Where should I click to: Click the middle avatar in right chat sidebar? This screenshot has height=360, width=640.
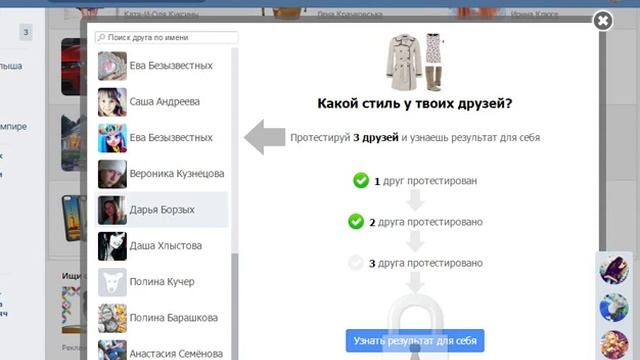click(x=614, y=307)
